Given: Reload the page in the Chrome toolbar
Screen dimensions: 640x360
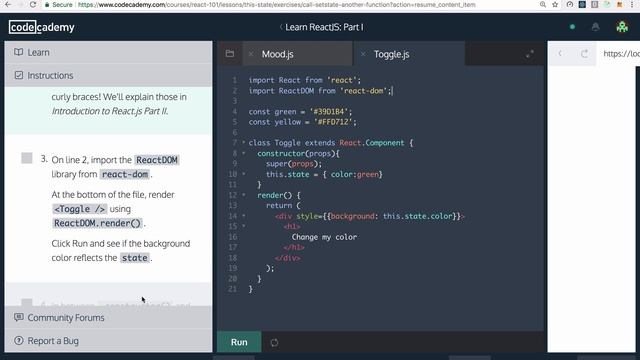Looking at the screenshot, I should (x=33, y=4).
